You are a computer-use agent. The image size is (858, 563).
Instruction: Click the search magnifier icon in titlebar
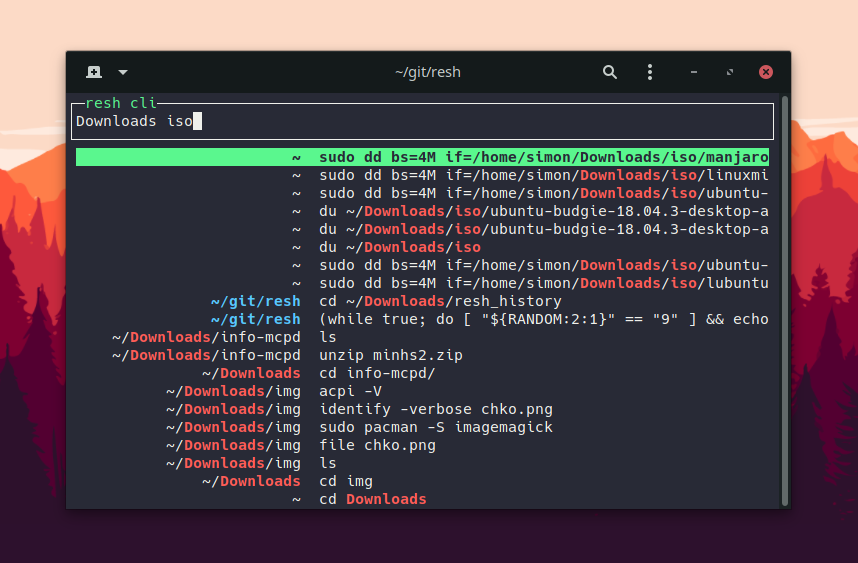click(610, 72)
